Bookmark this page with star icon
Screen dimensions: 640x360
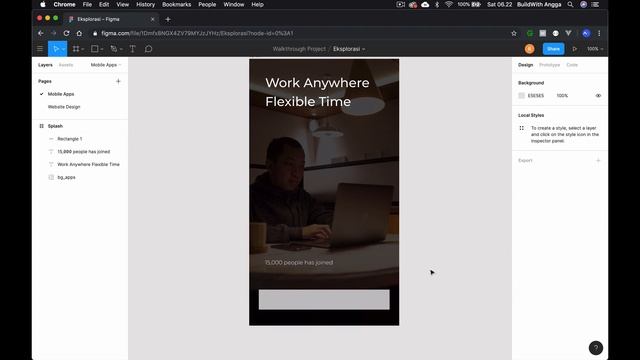click(x=514, y=33)
